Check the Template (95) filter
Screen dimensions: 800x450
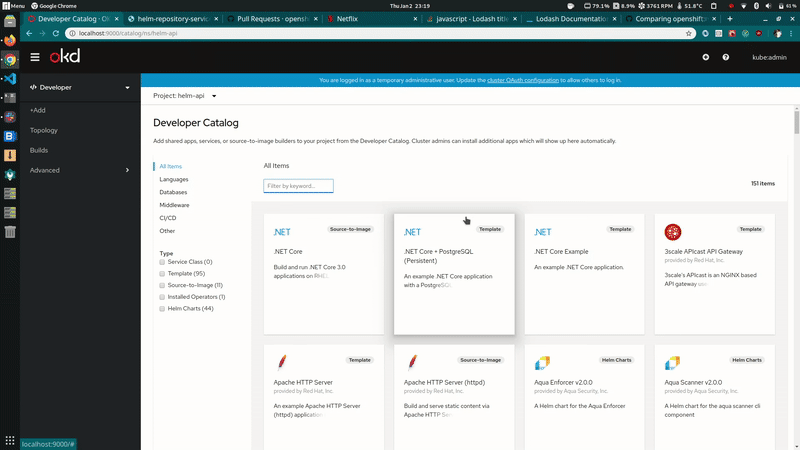[x=162, y=273]
